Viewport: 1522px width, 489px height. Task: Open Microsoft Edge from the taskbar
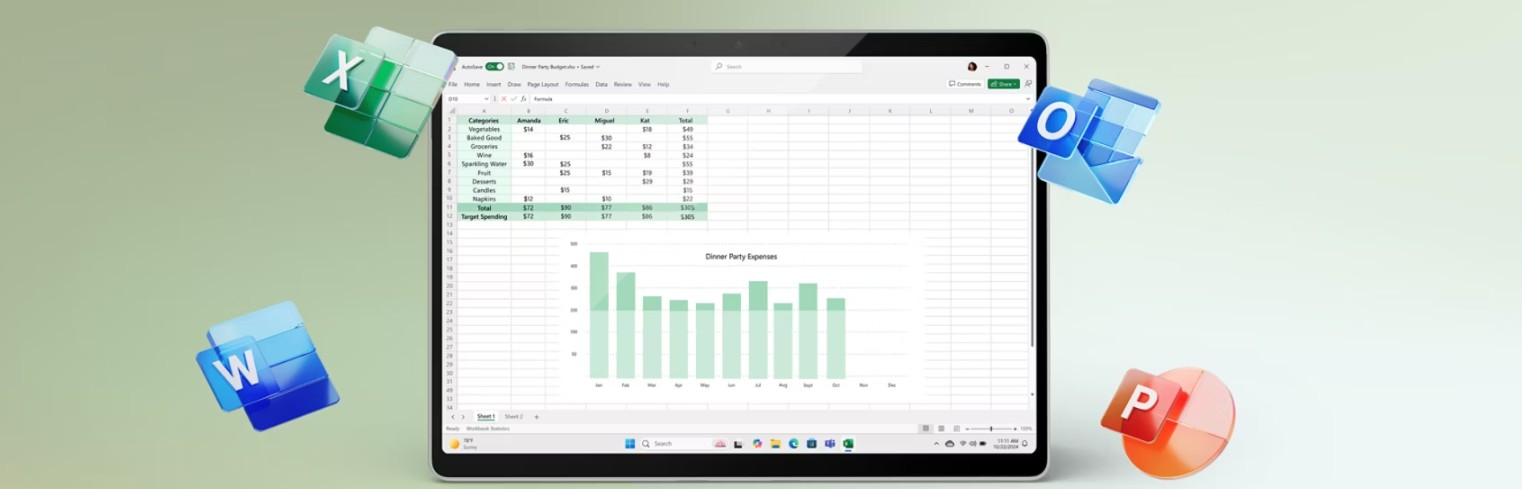coord(793,443)
